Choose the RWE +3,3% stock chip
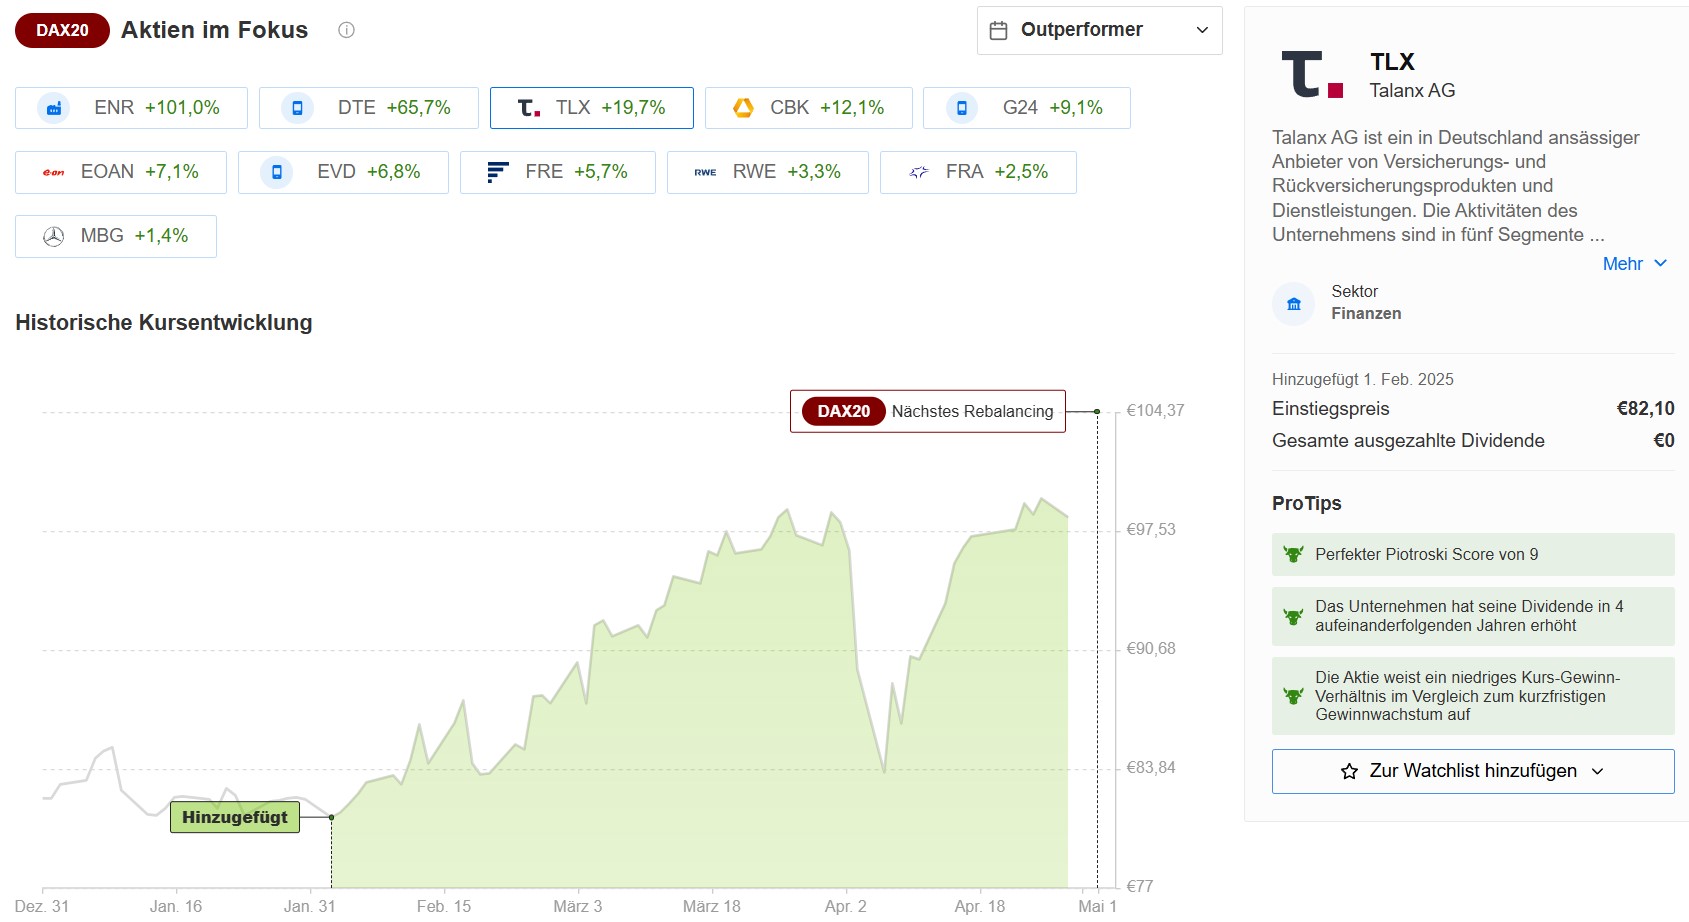The image size is (1689, 922). [767, 172]
